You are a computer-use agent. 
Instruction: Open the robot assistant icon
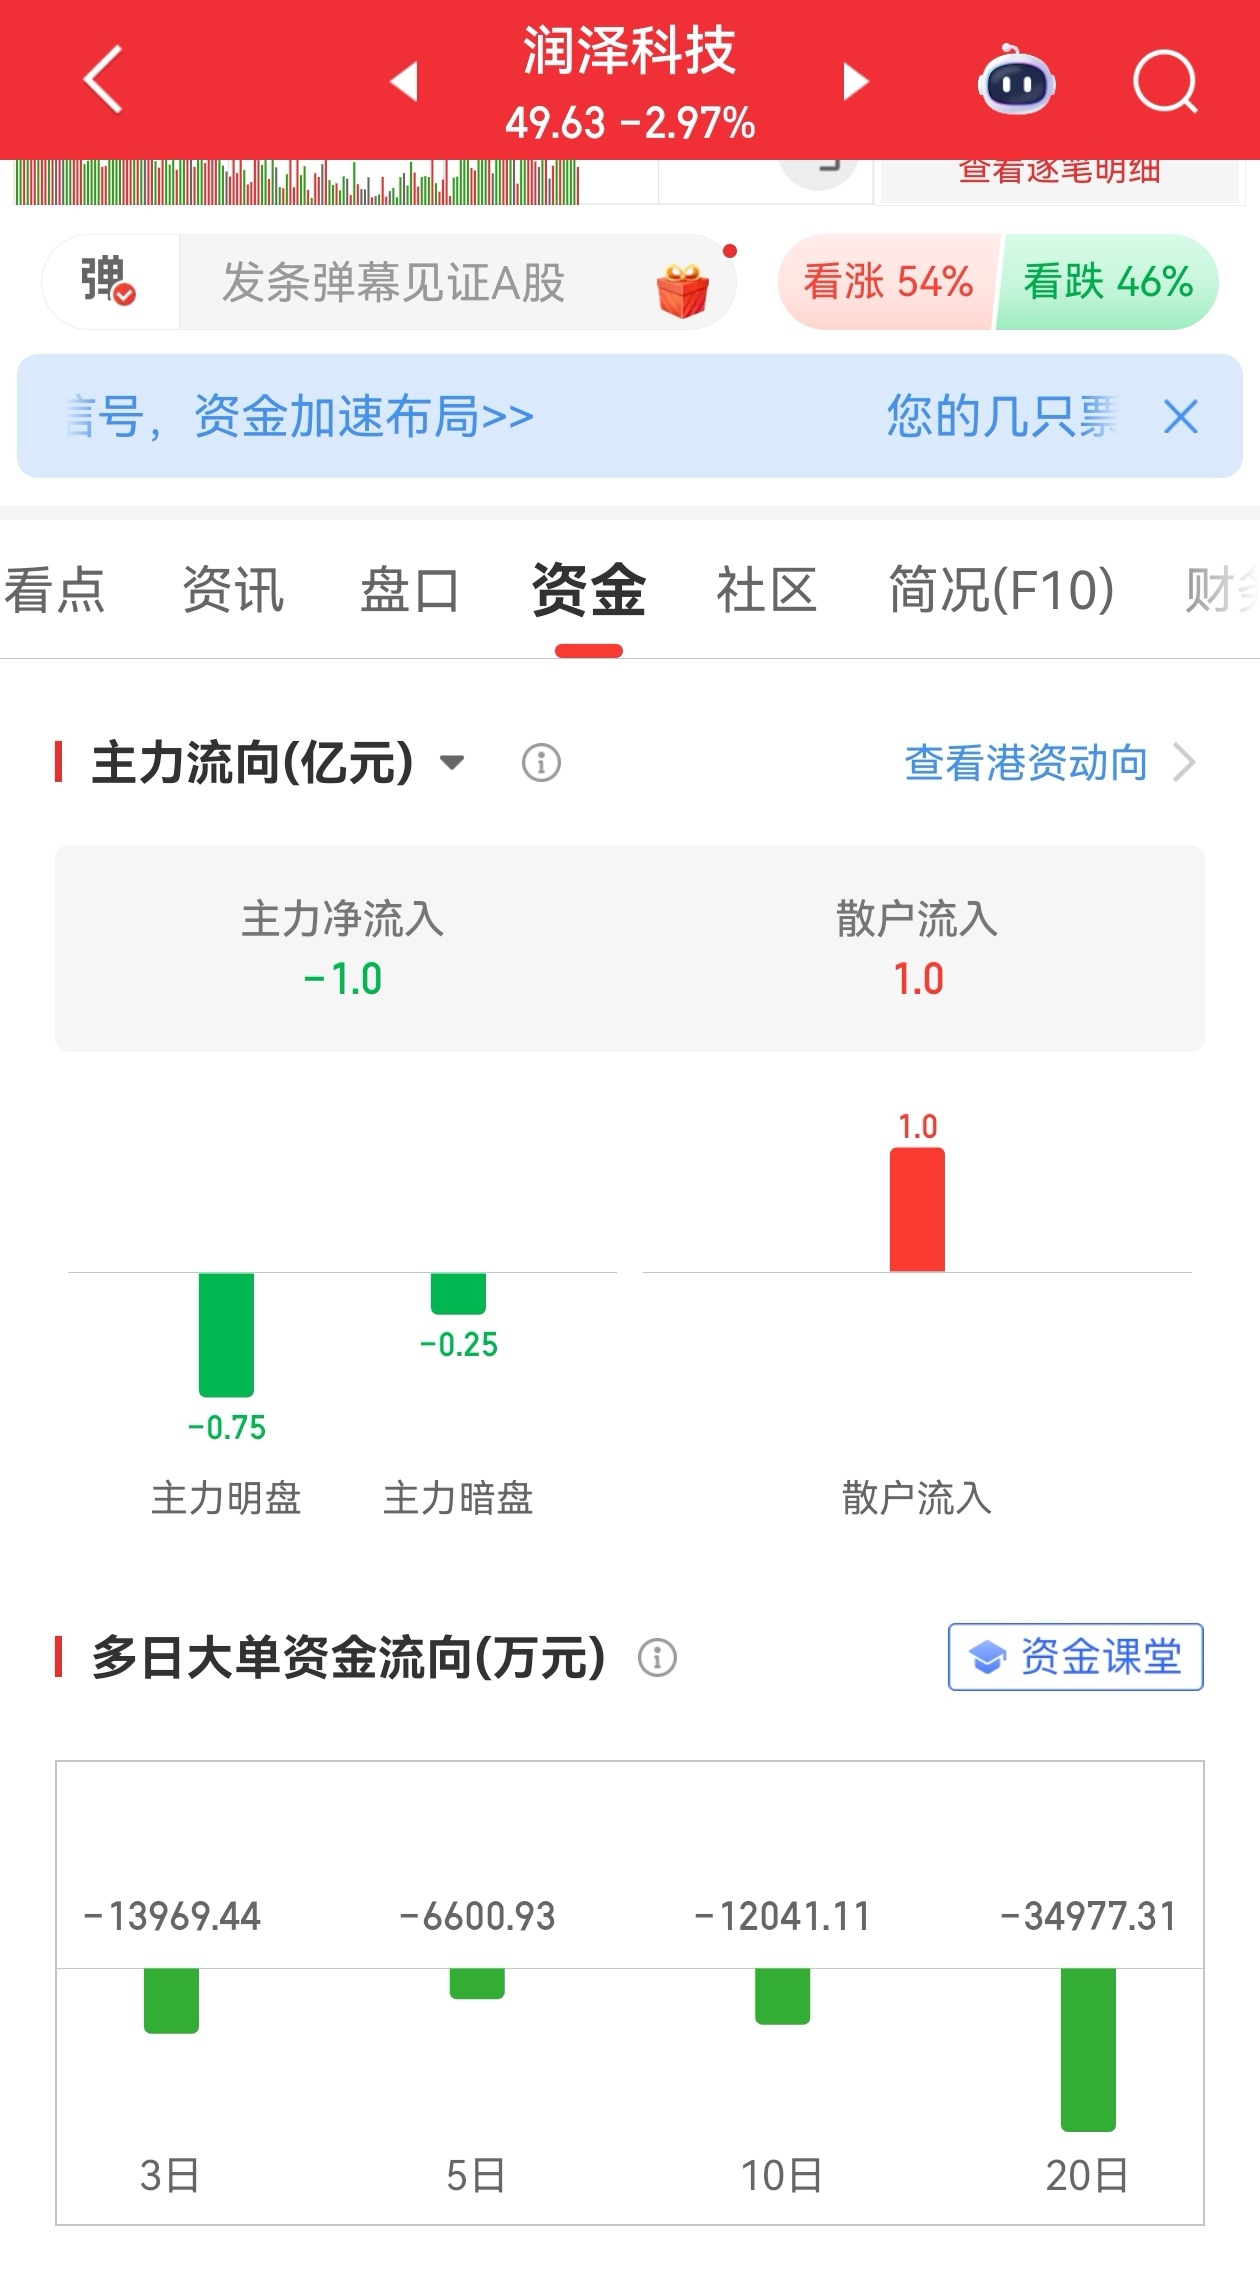coord(1016,80)
